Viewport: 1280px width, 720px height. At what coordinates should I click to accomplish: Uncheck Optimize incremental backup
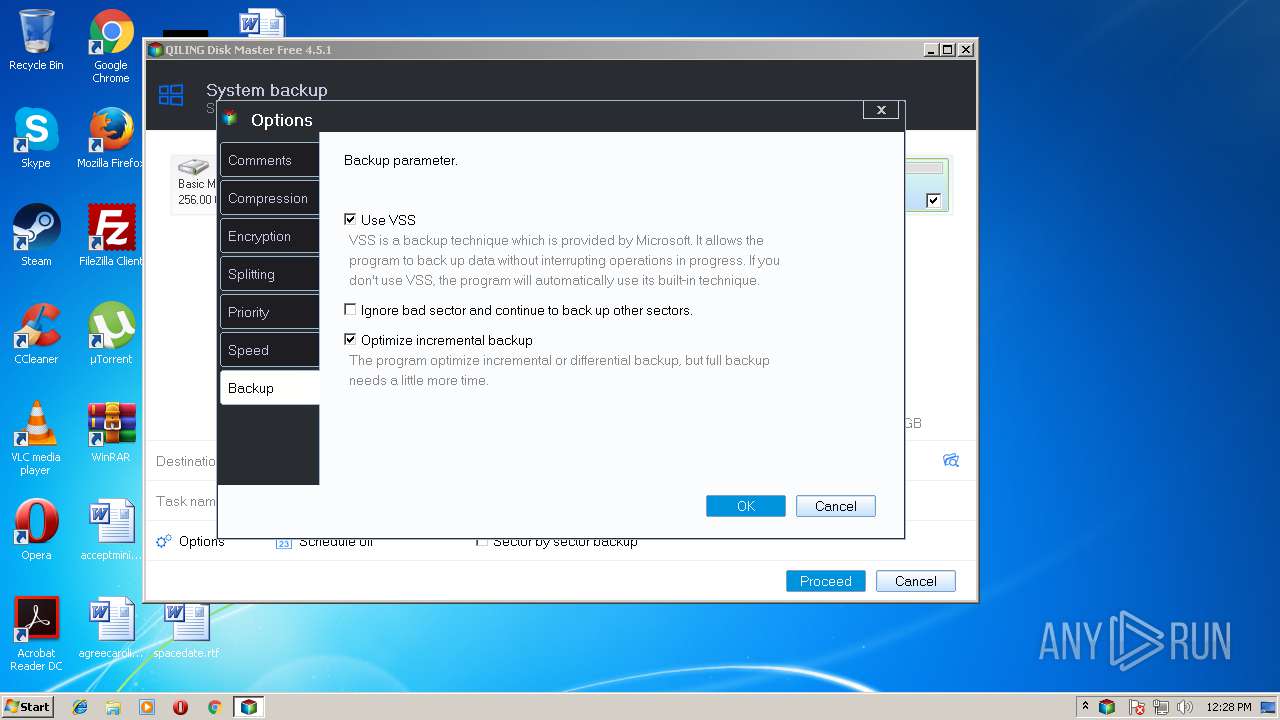point(350,340)
